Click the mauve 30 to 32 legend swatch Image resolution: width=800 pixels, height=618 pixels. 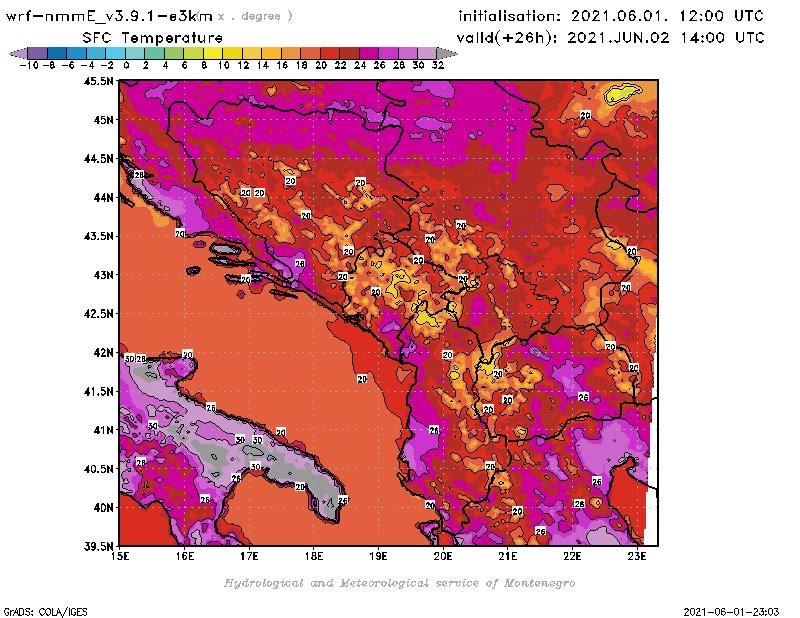coord(427,53)
